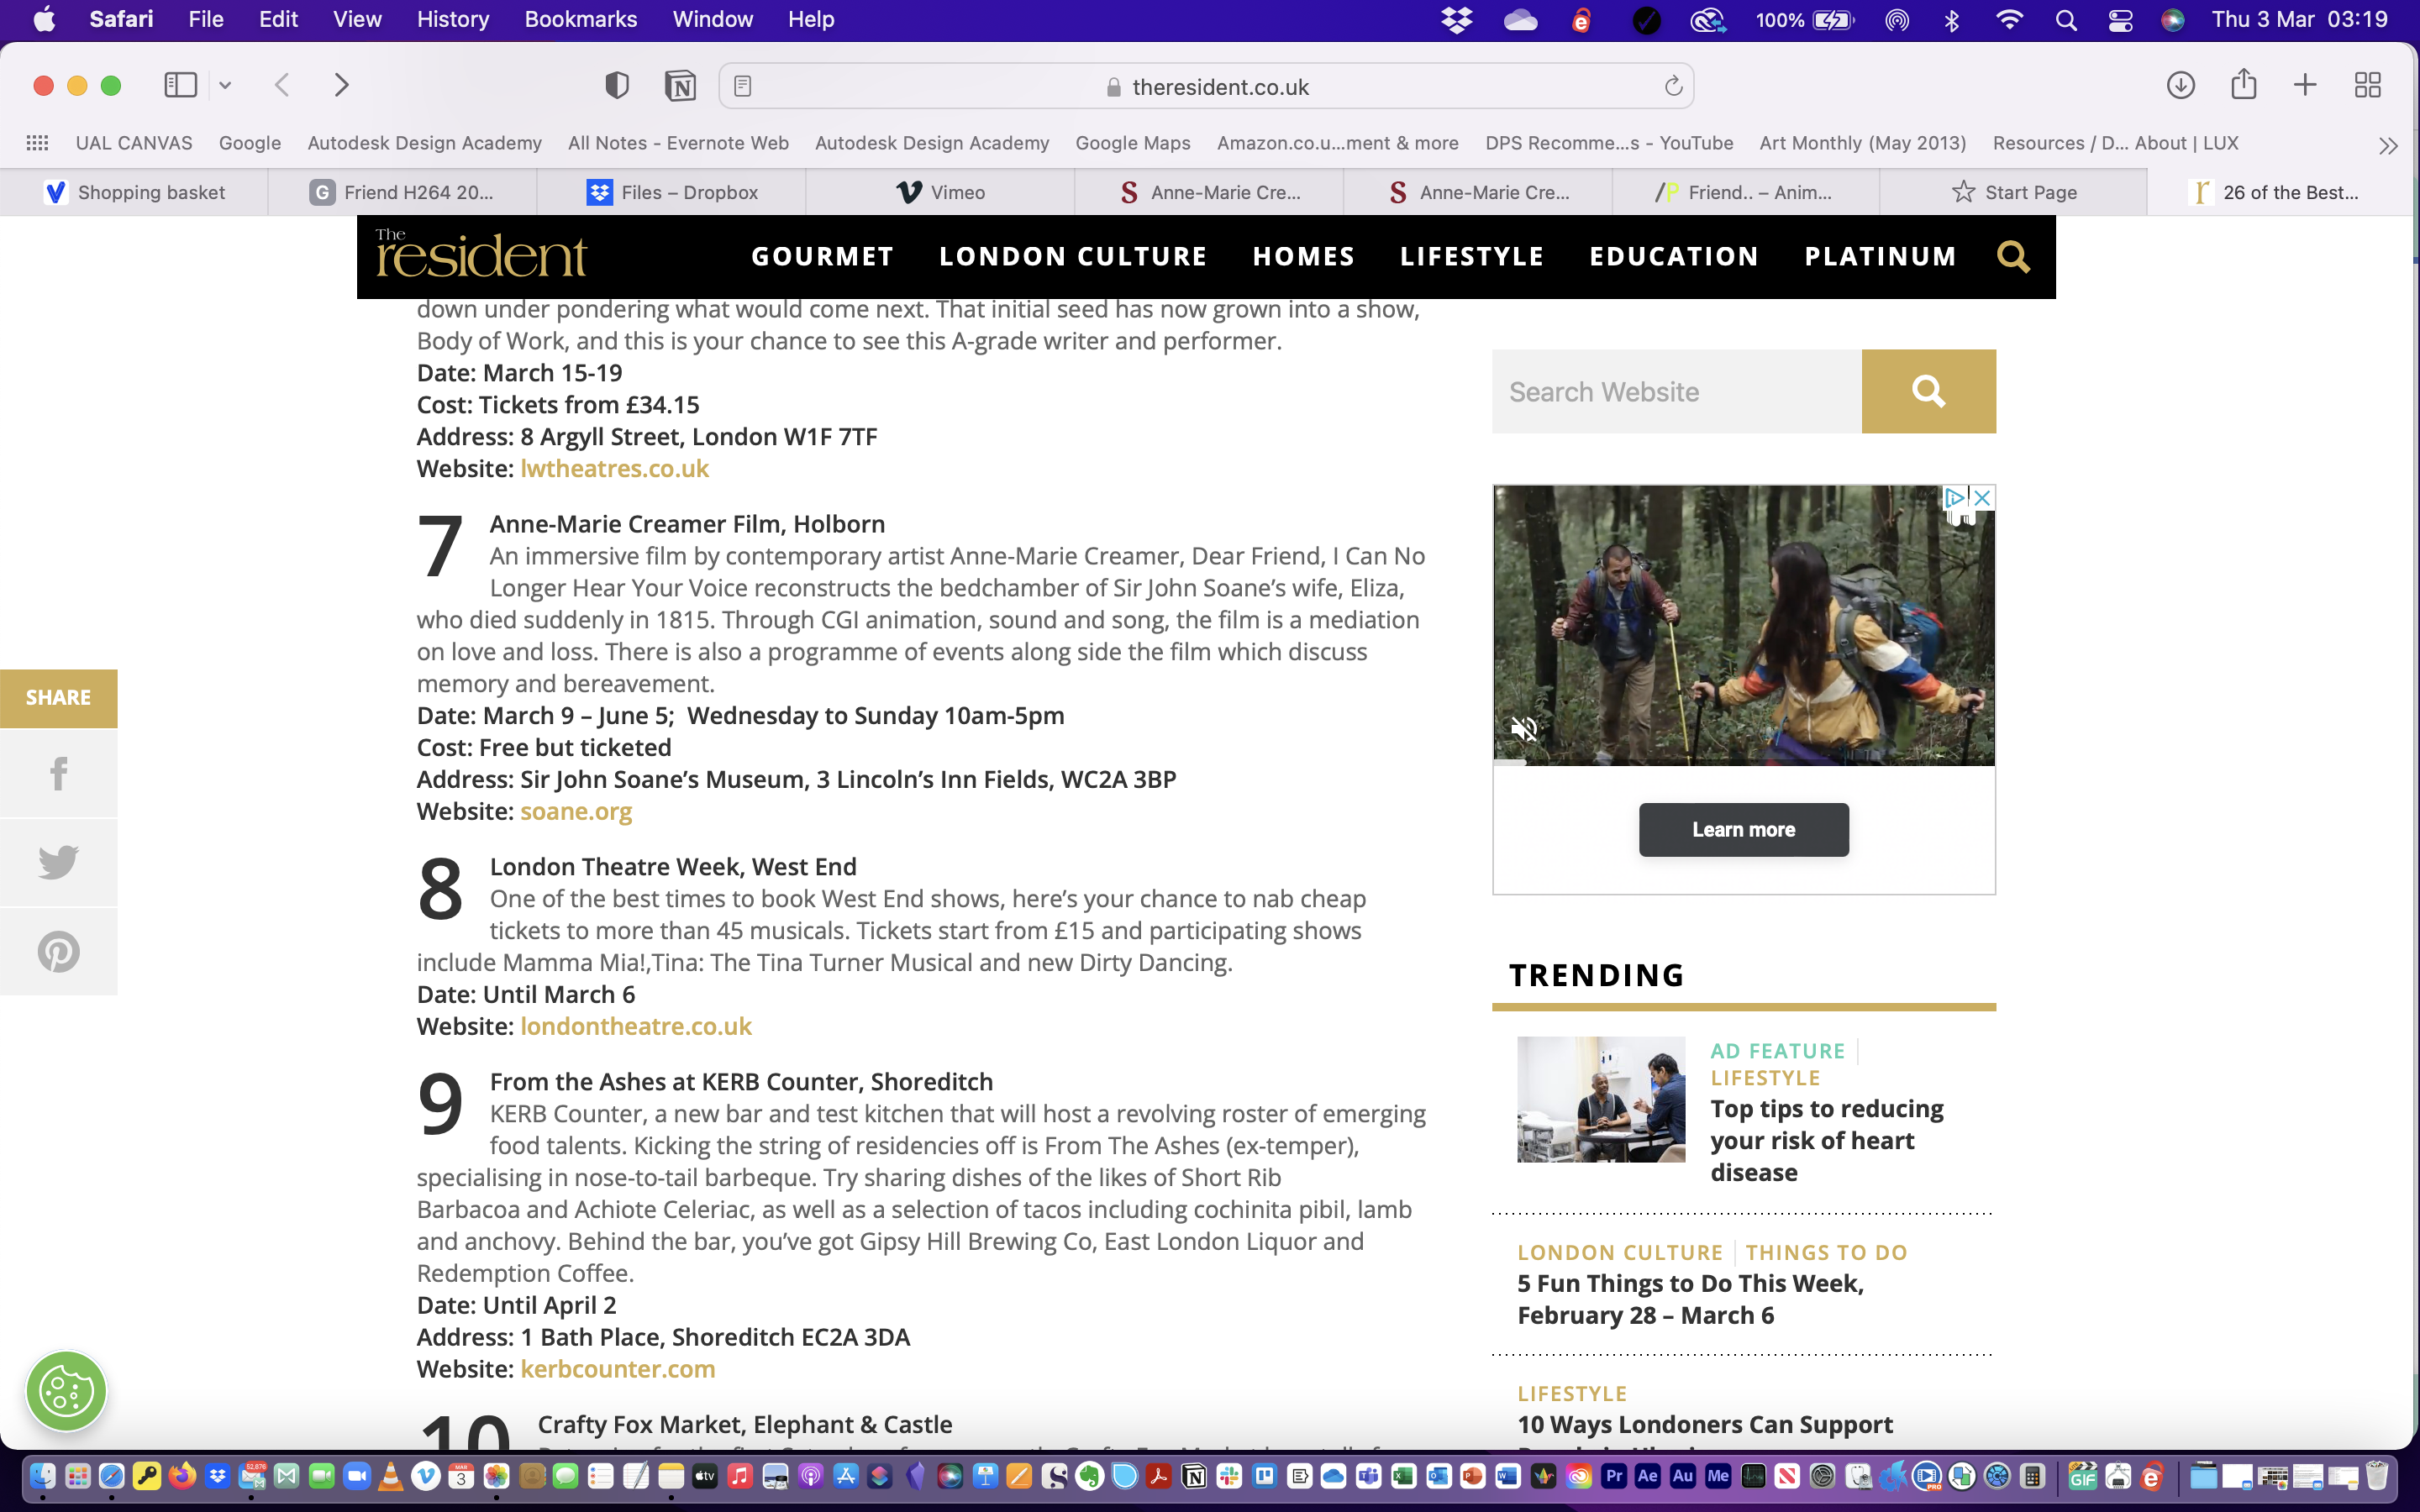Go forward to the next page
Screen dimensions: 2420x1512
tap(341, 85)
